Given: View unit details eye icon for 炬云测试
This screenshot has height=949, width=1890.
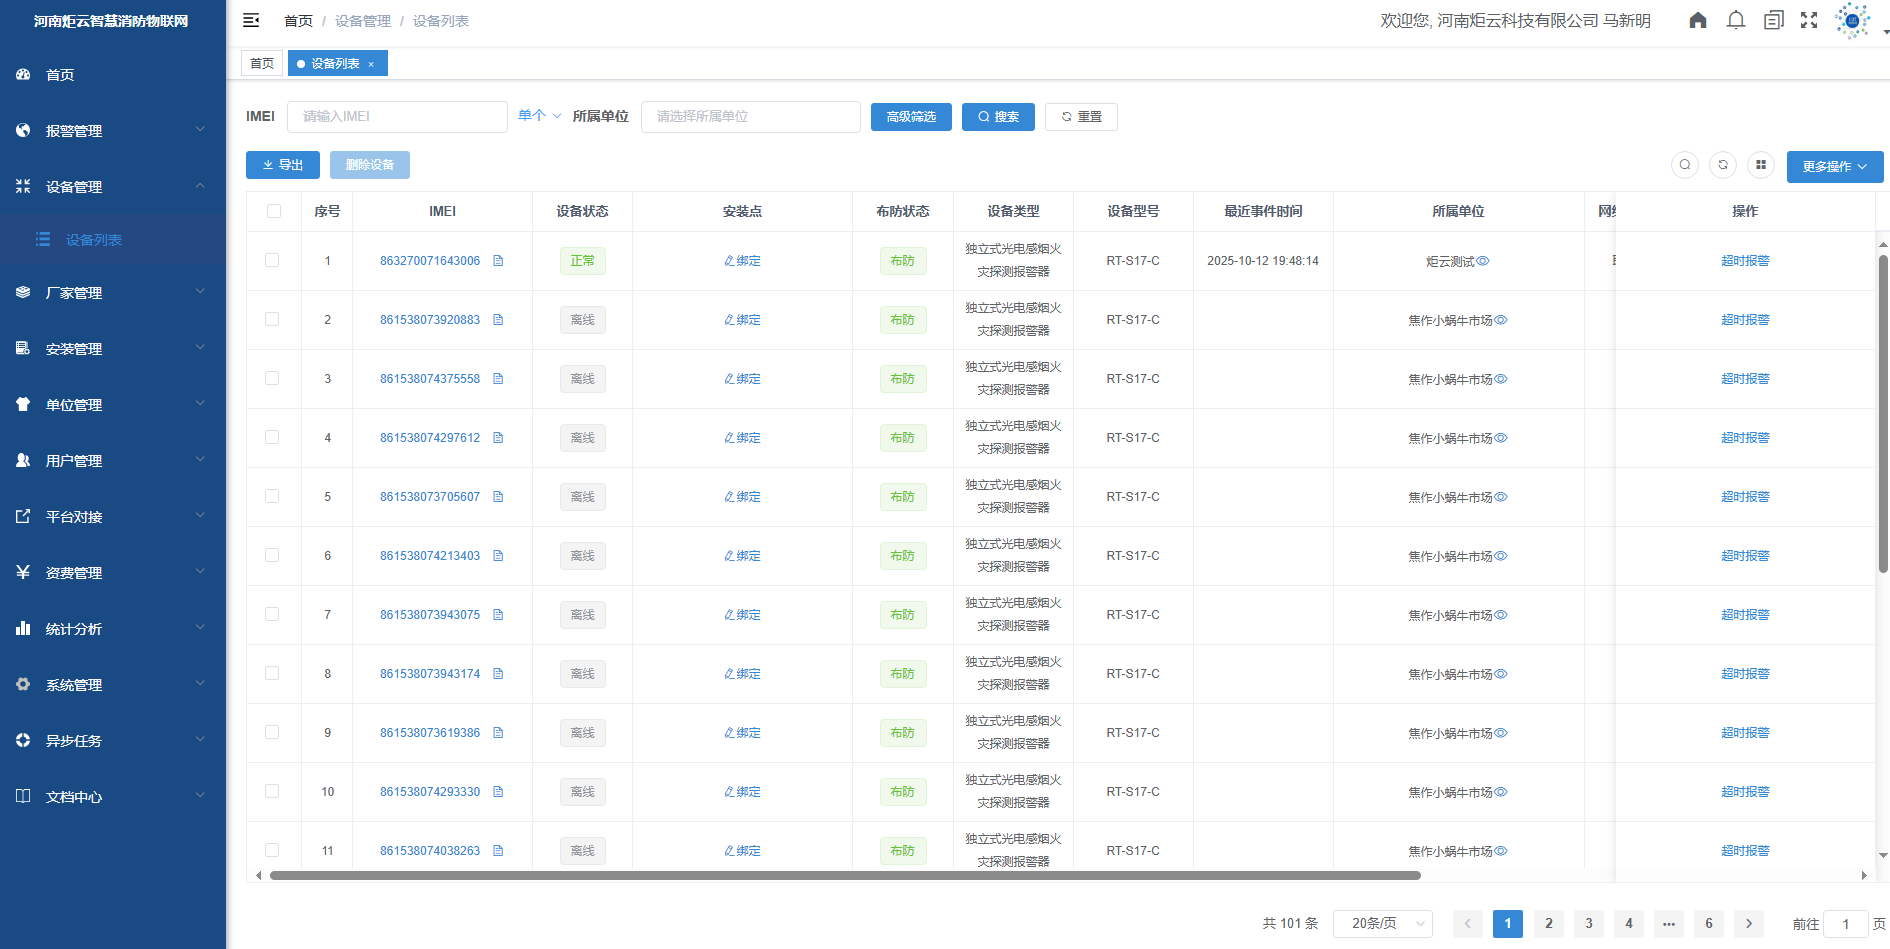Looking at the screenshot, I should (1484, 261).
